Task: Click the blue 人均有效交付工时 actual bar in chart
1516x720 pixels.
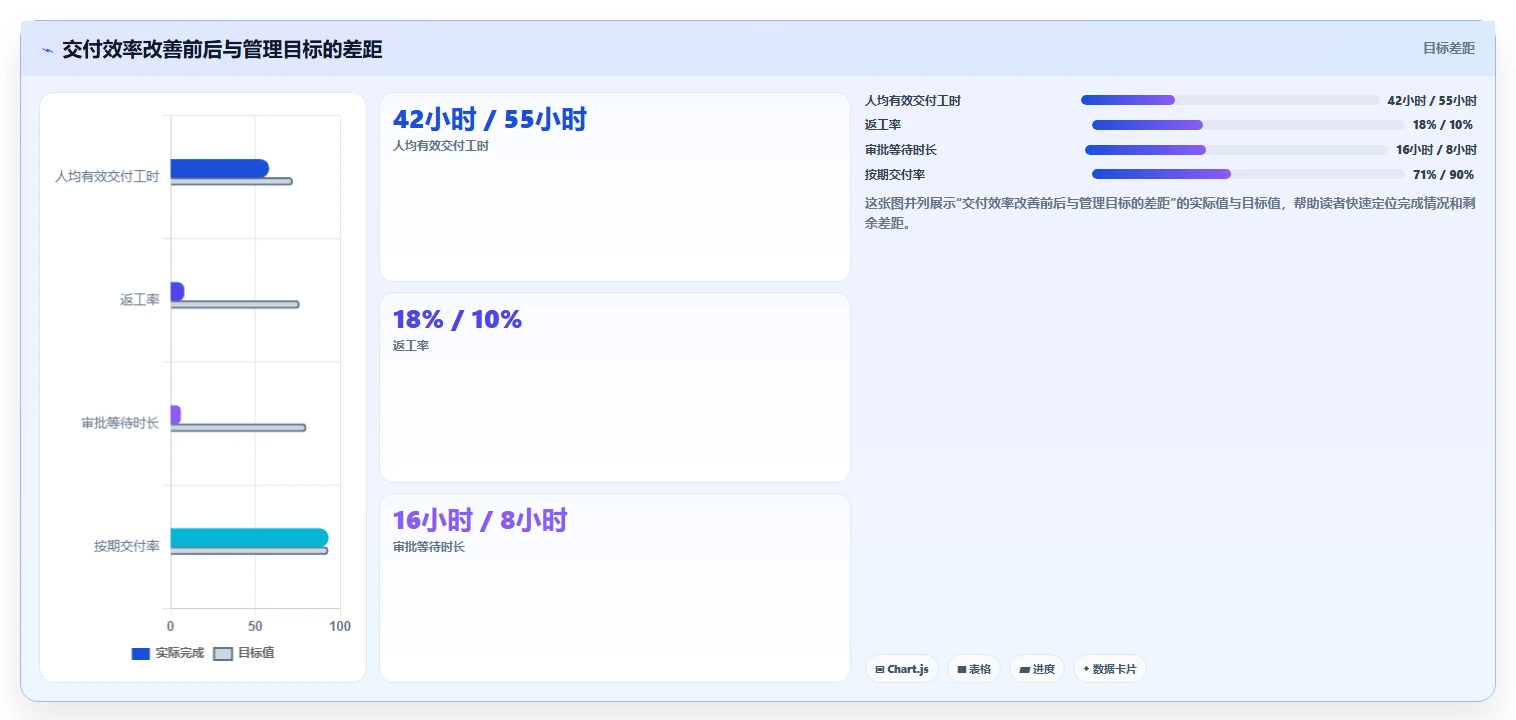Action: [219, 168]
